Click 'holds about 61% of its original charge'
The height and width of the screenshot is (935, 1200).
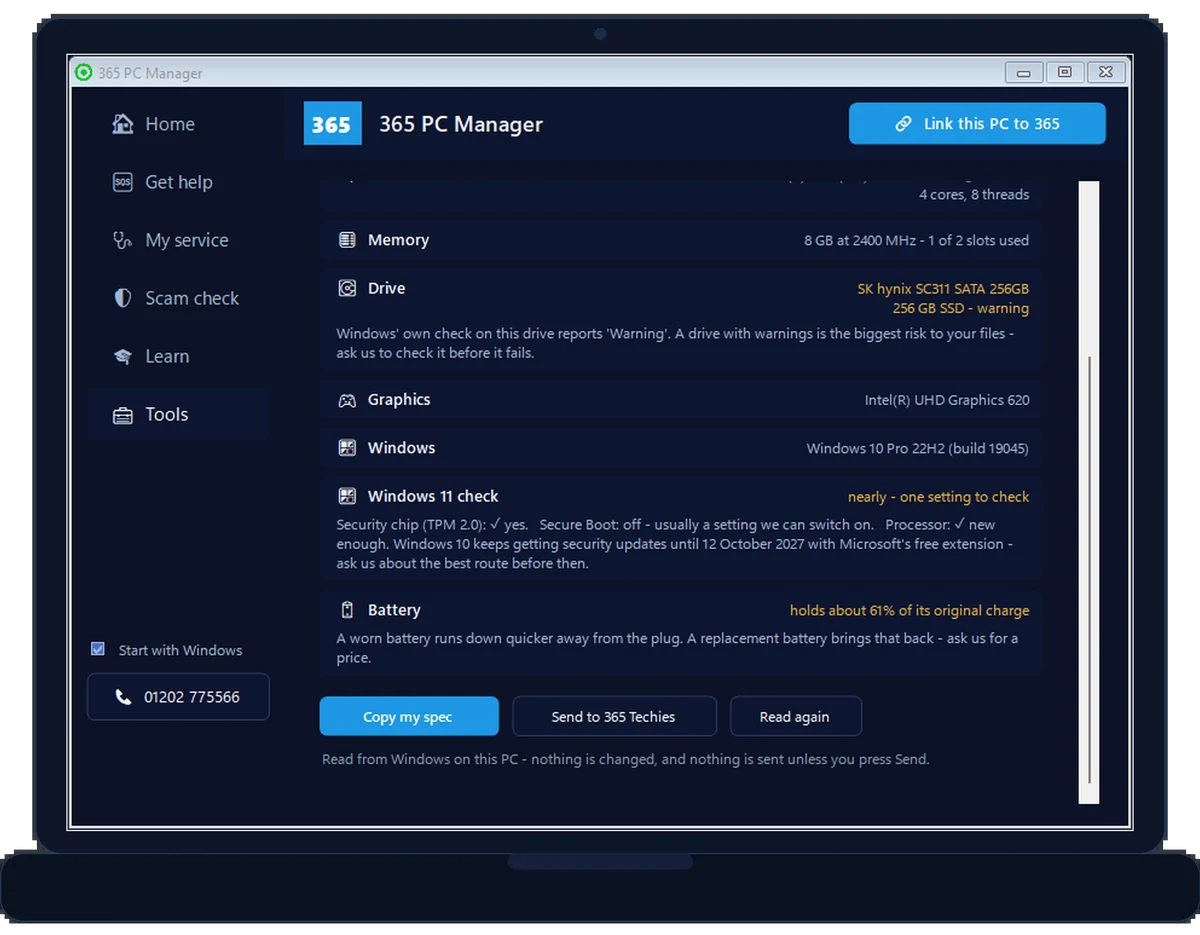tap(909, 610)
